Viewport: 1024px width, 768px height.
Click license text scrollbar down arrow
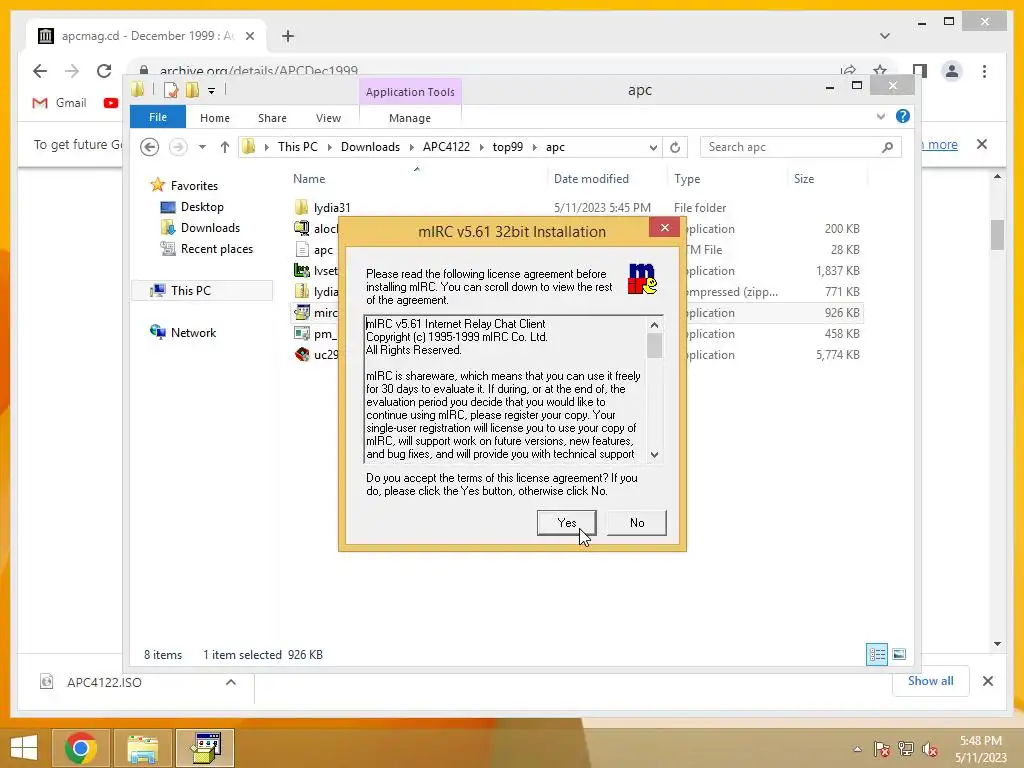point(654,455)
